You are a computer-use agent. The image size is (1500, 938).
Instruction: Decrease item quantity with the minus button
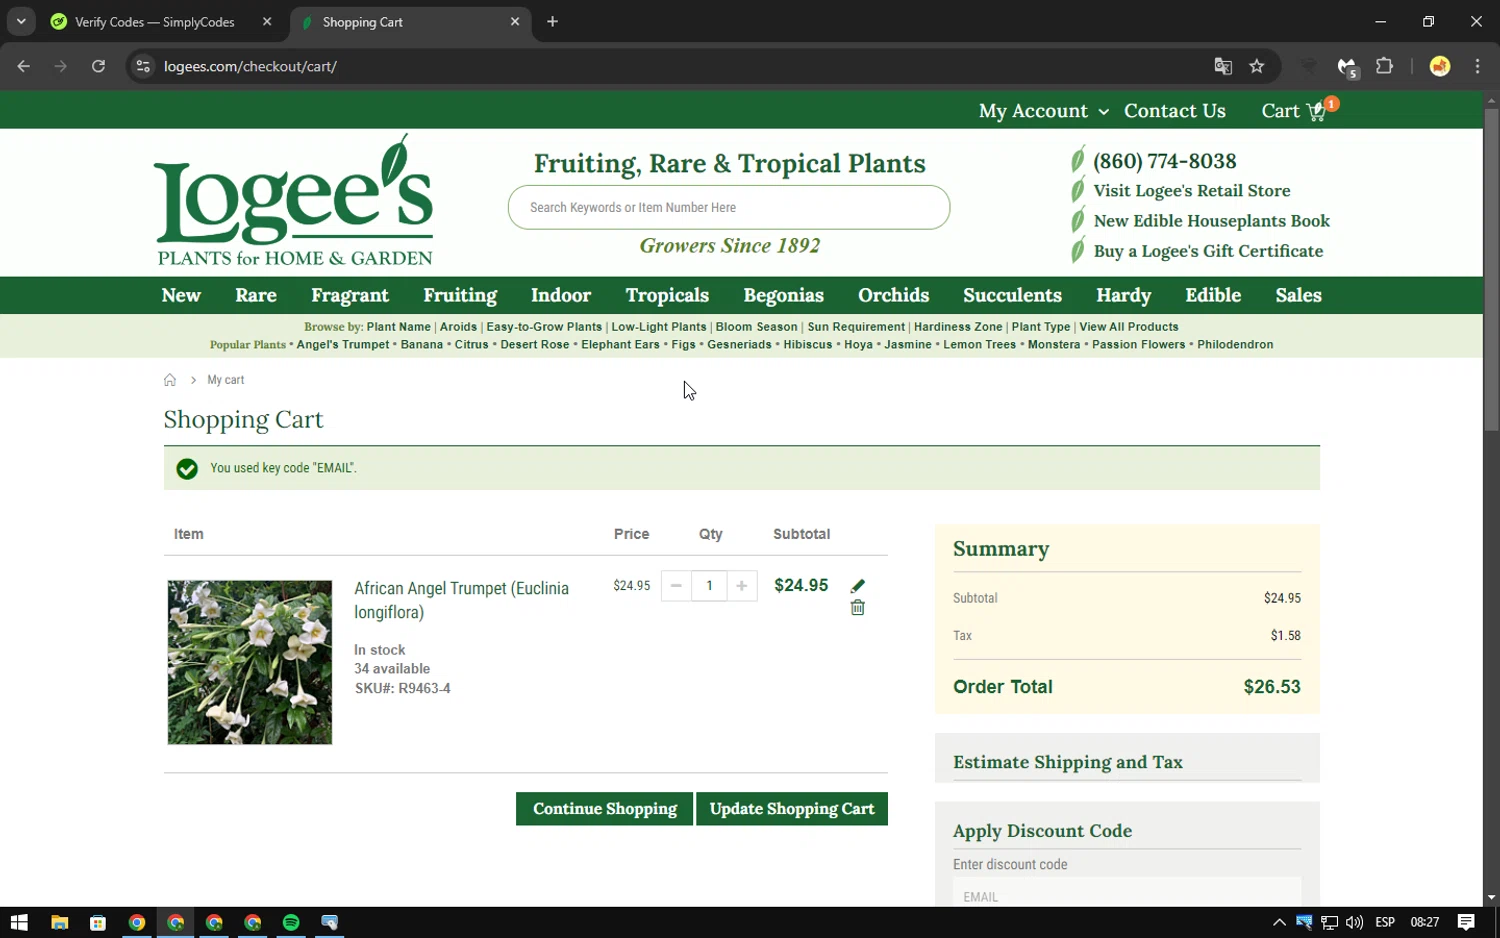[x=676, y=586]
